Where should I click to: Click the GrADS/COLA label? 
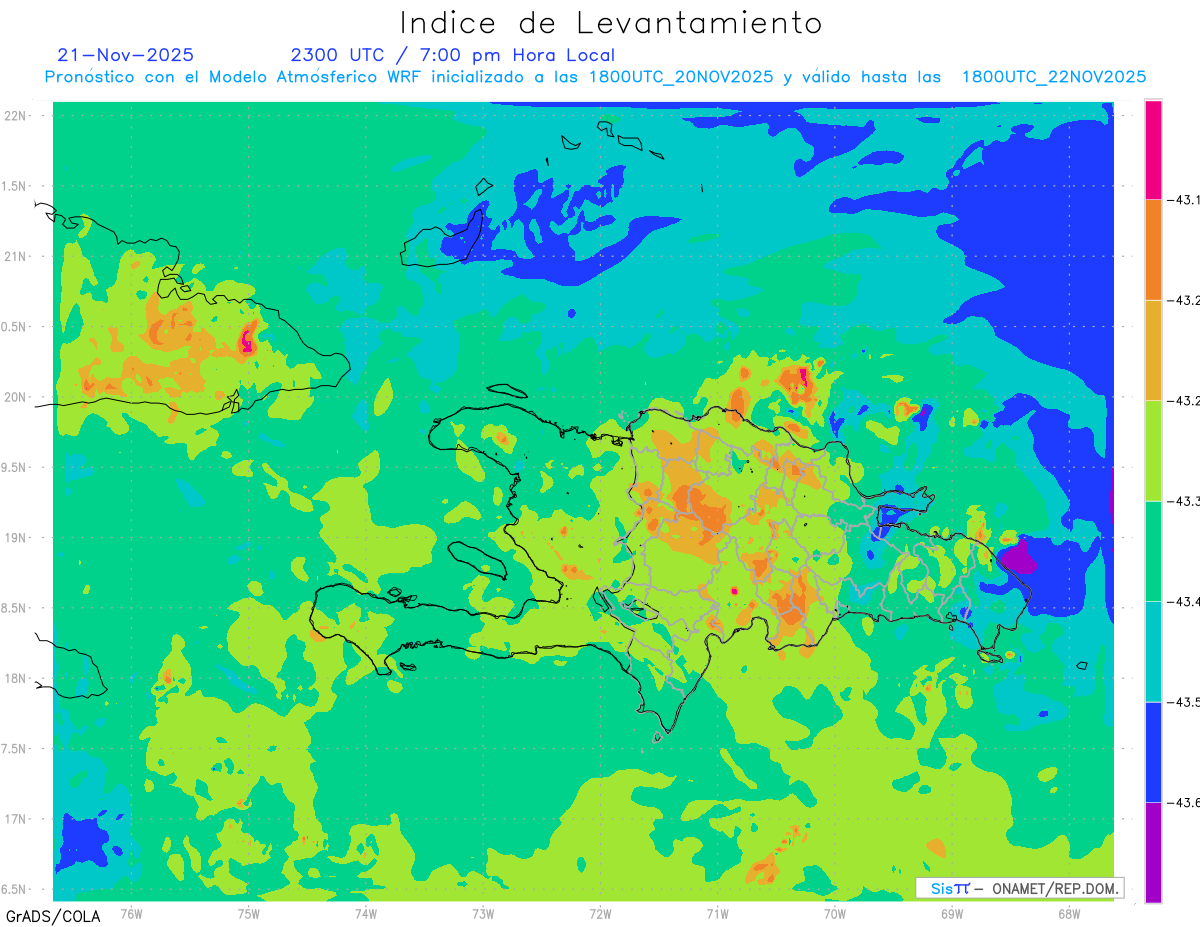[x=45, y=916]
